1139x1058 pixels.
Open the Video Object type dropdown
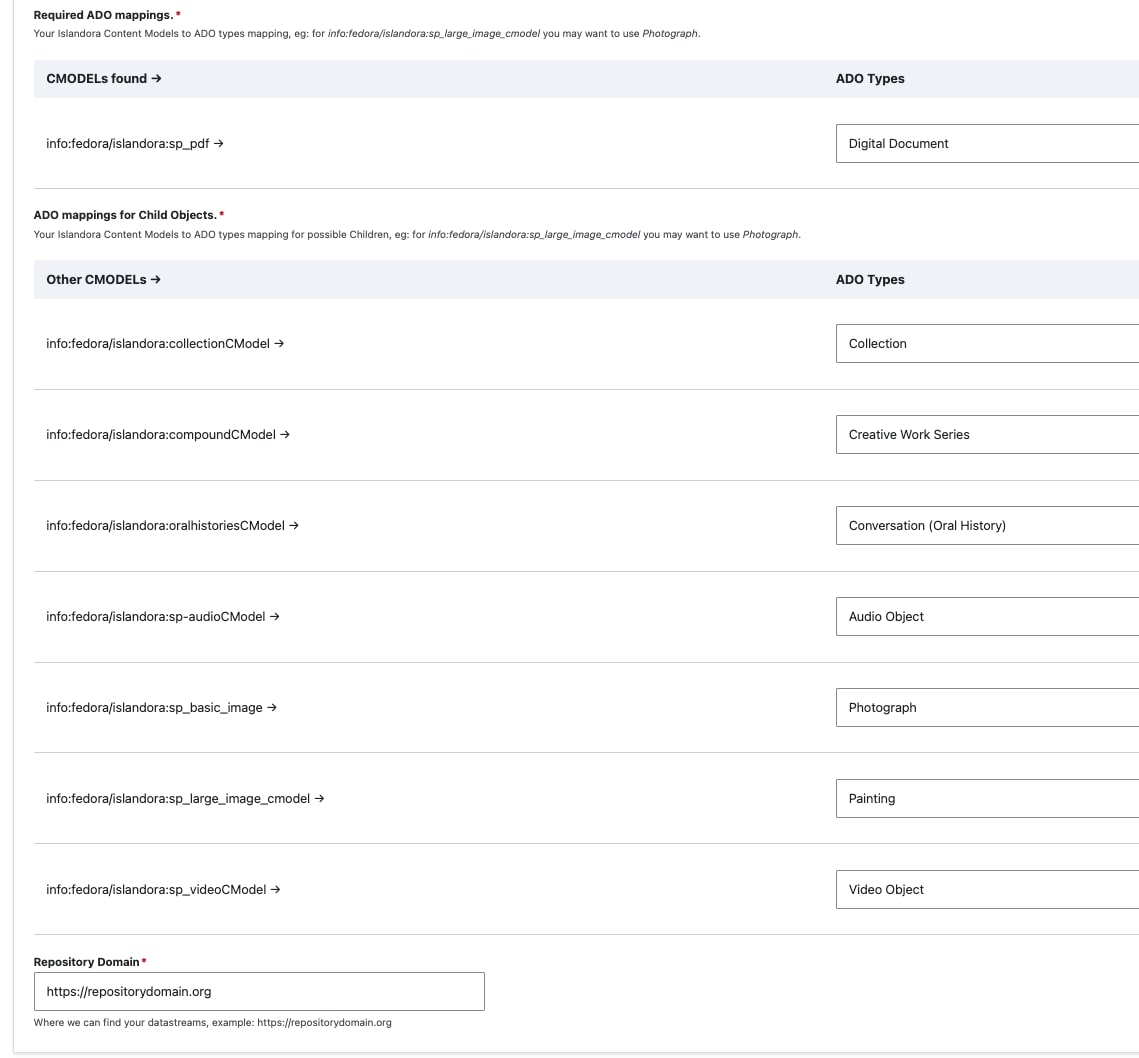coord(985,889)
